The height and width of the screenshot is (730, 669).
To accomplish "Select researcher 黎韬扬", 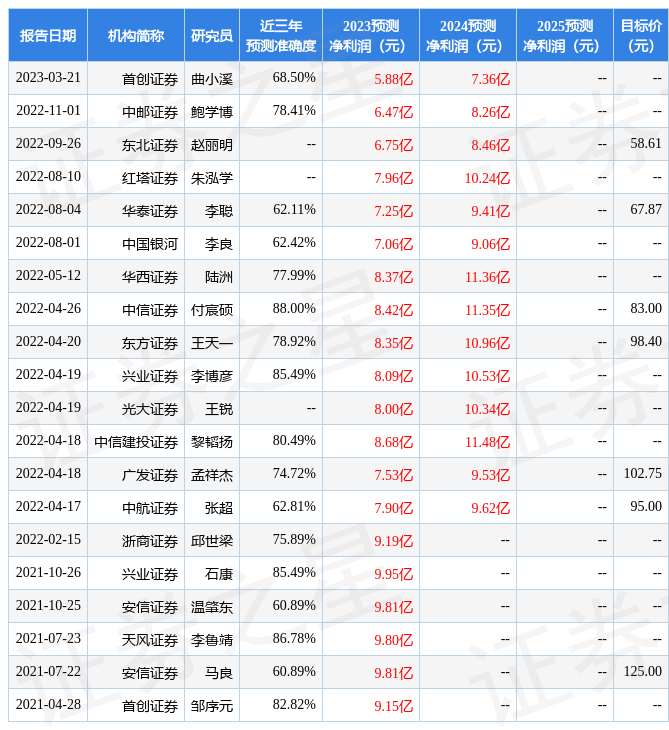I will pyautogui.click(x=212, y=442).
